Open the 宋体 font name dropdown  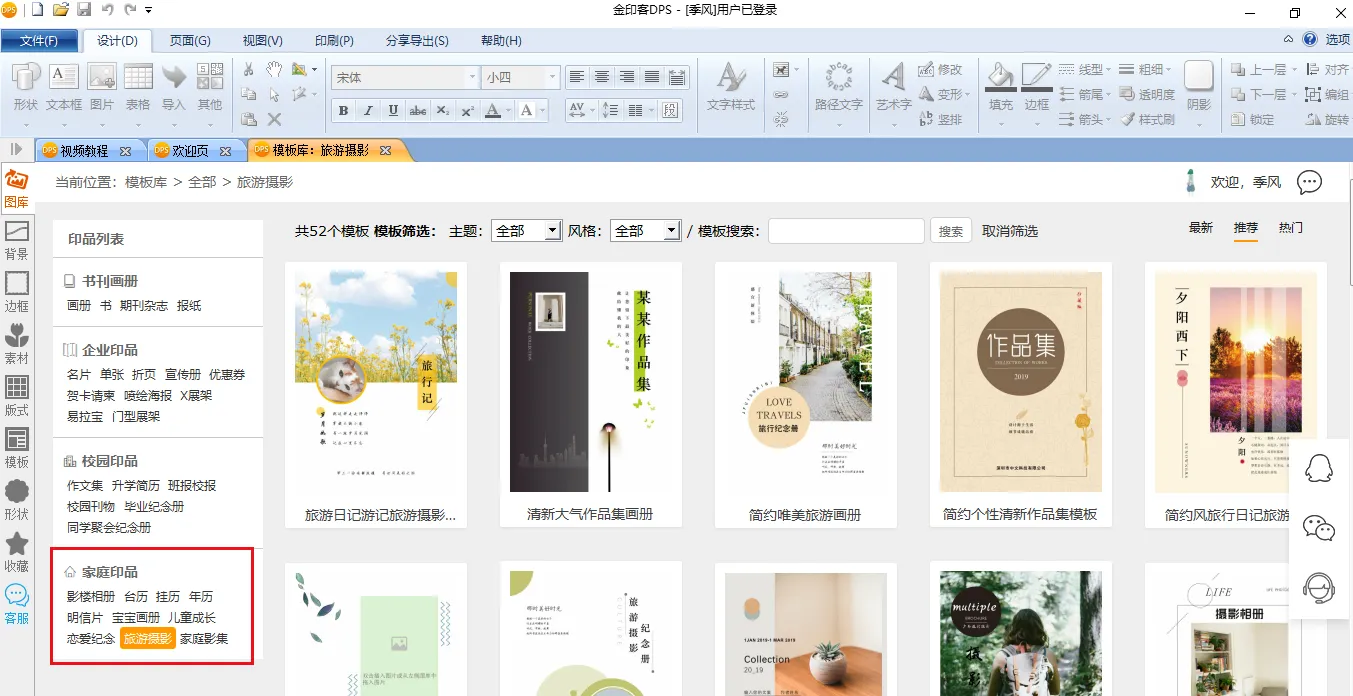coord(471,77)
